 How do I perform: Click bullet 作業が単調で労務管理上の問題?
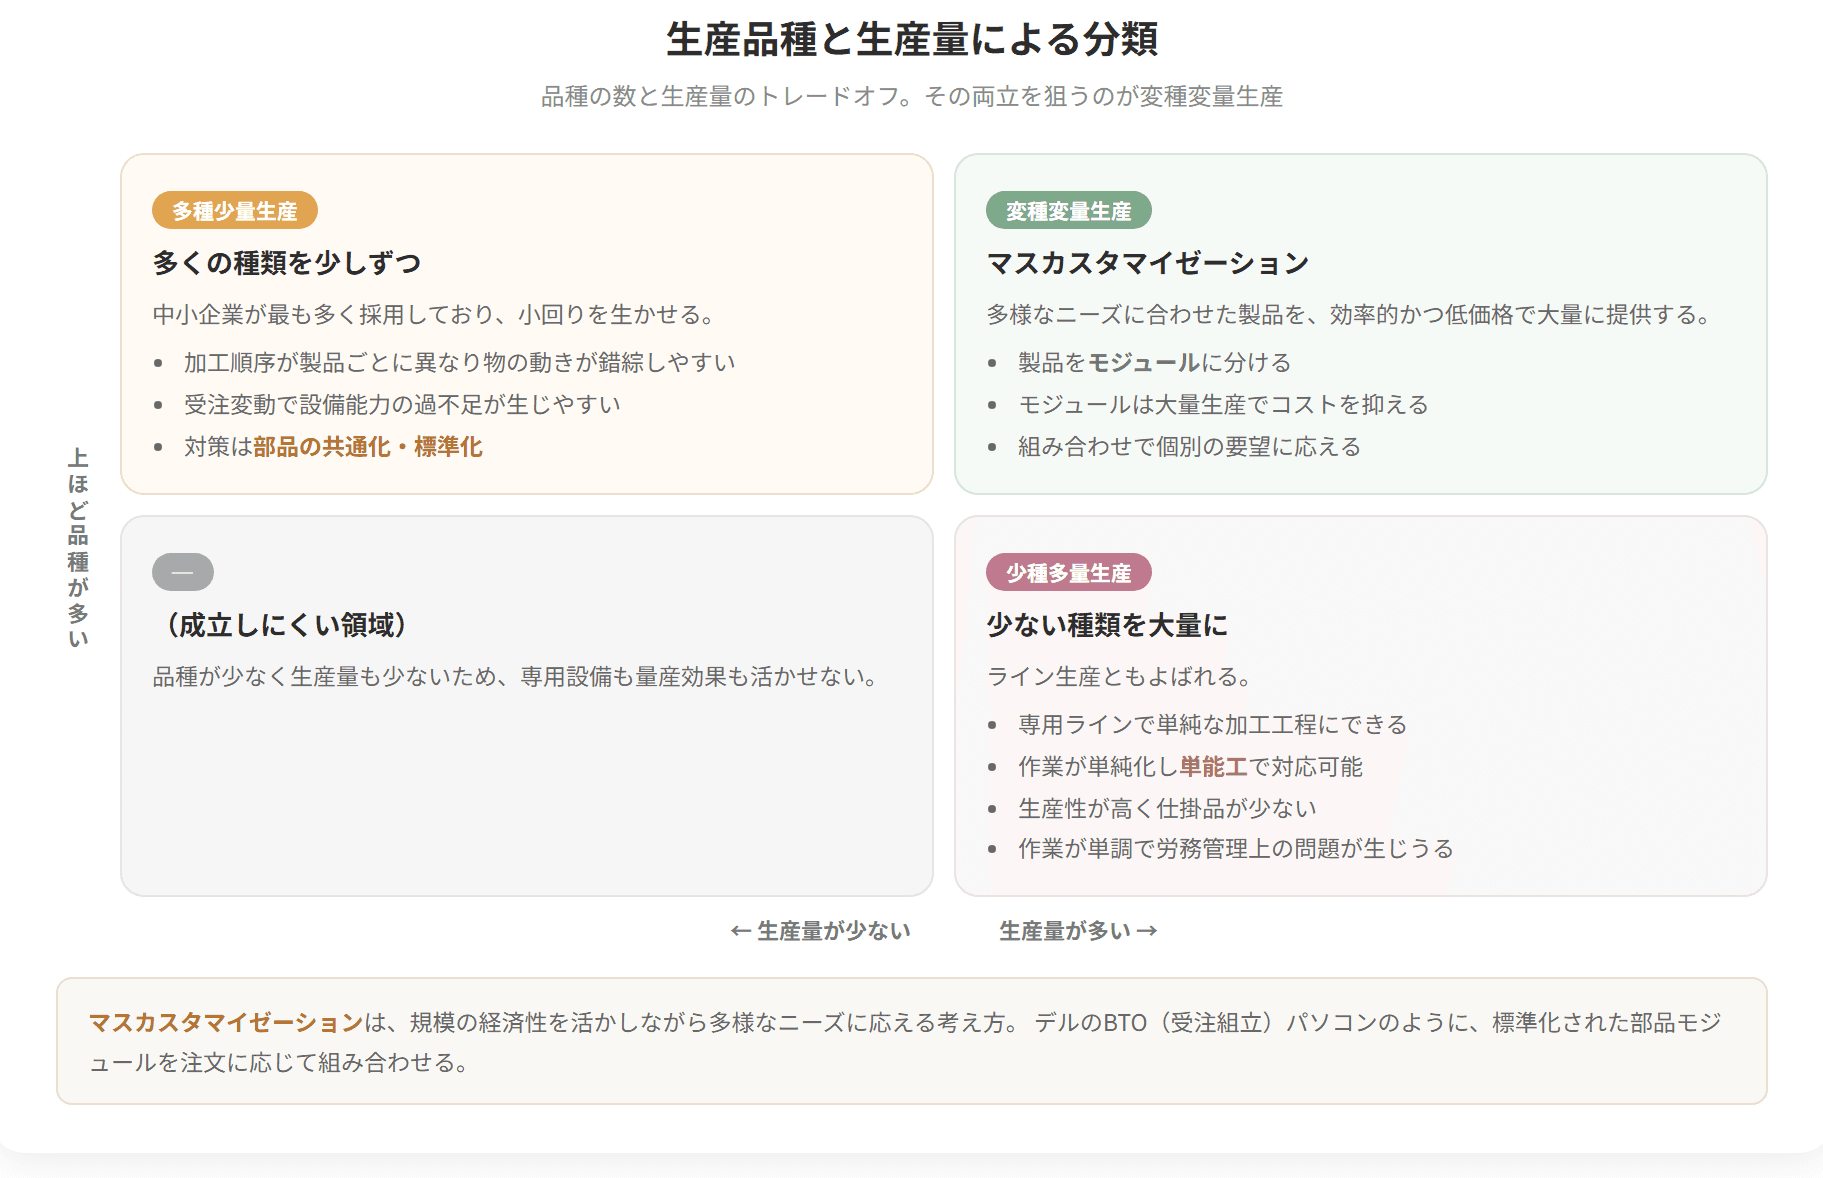point(1235,849)
